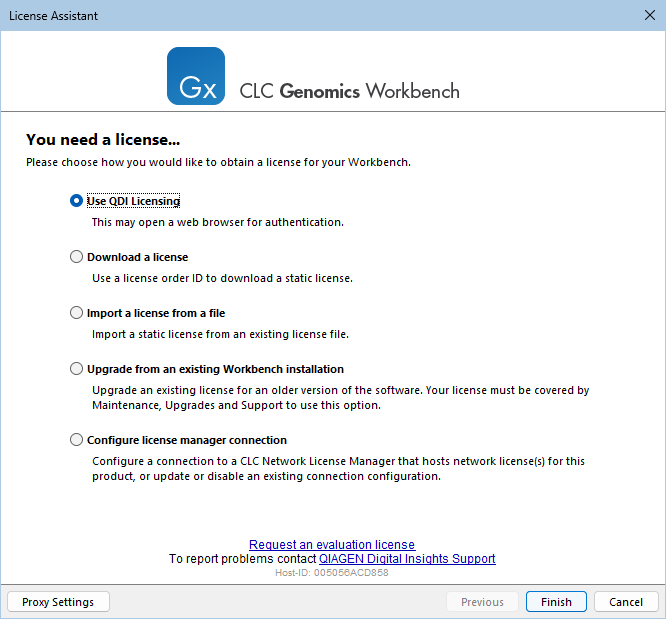
Task: Click 'Please choose how you would like' instruction
Action: click(218, 162)
